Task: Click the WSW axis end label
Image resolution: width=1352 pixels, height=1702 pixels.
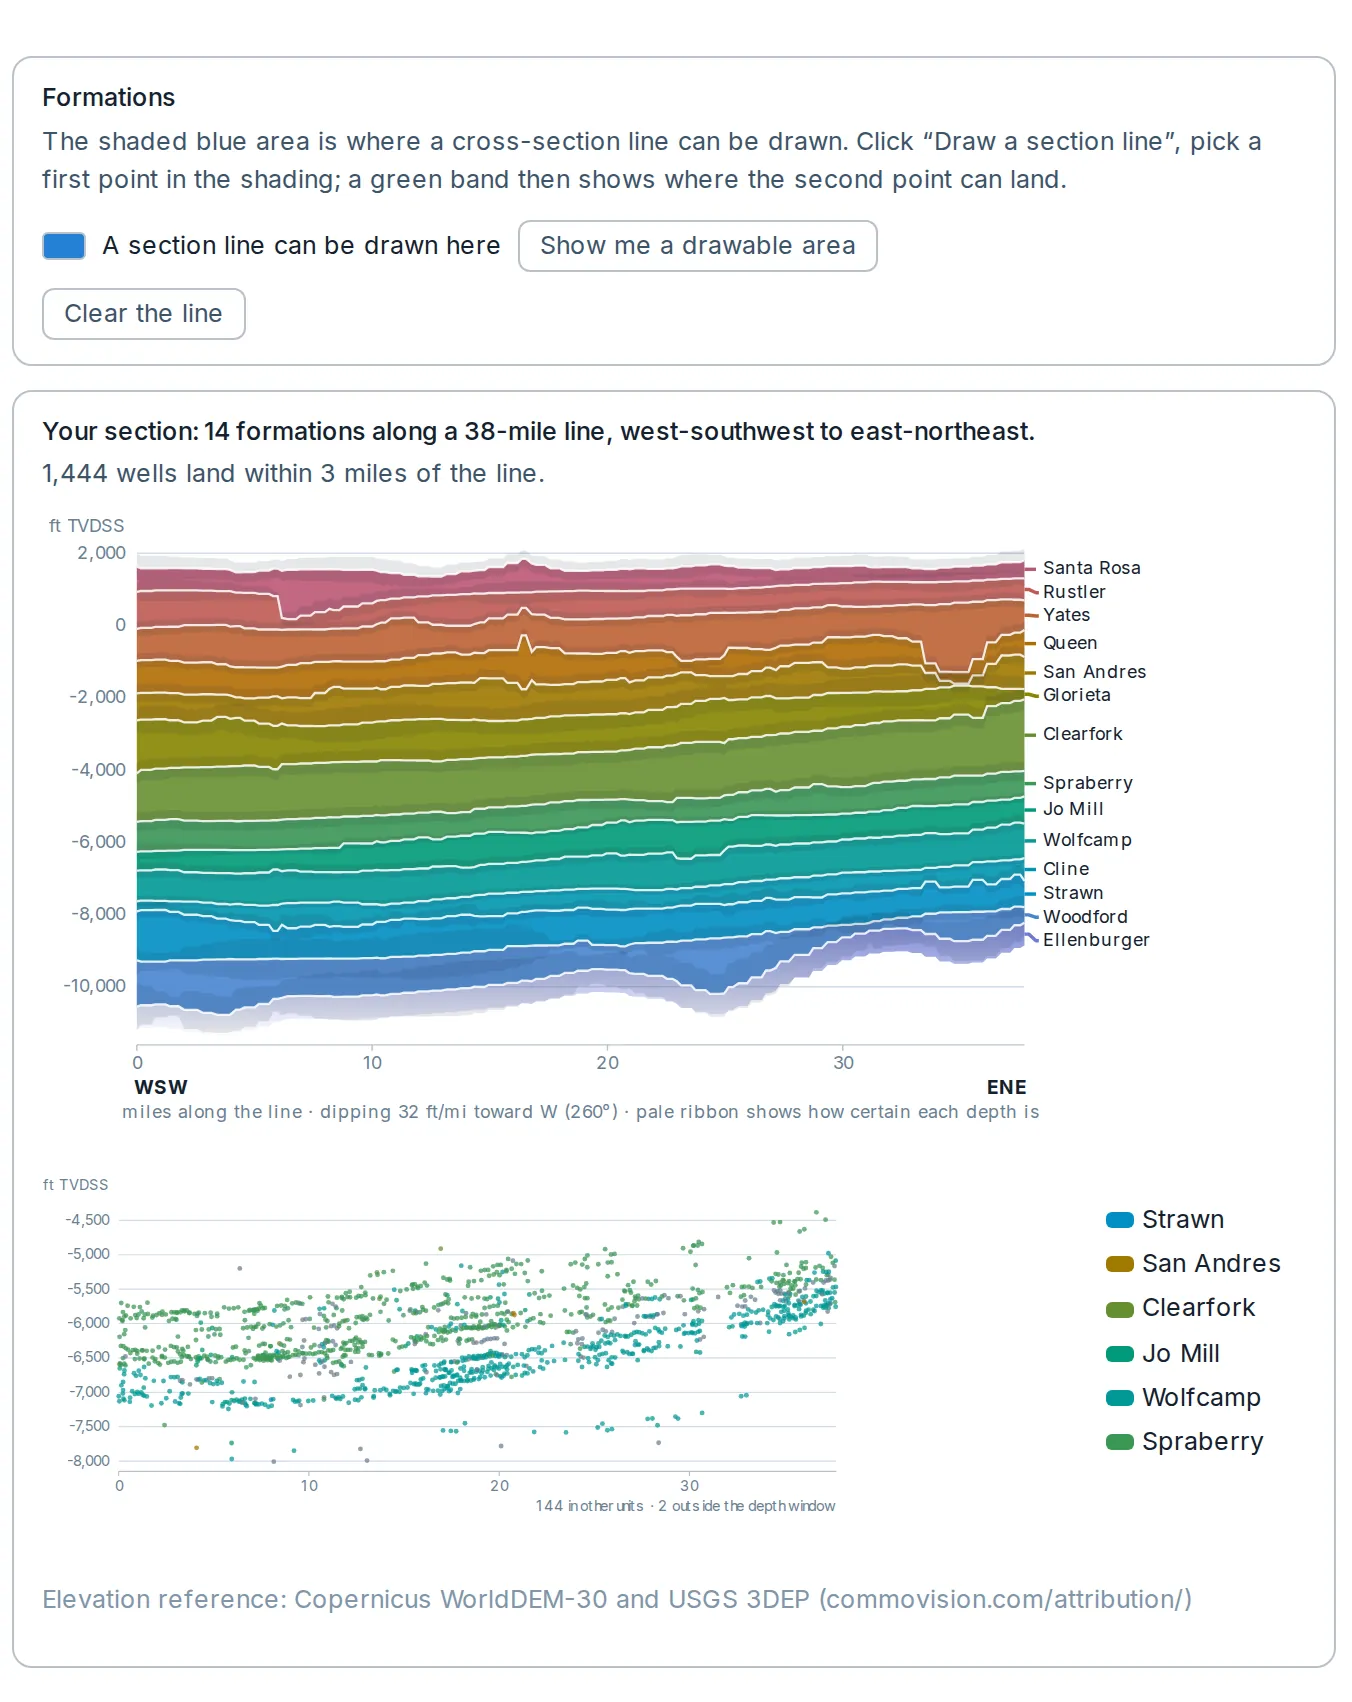Action: (x=161, y=1088)
